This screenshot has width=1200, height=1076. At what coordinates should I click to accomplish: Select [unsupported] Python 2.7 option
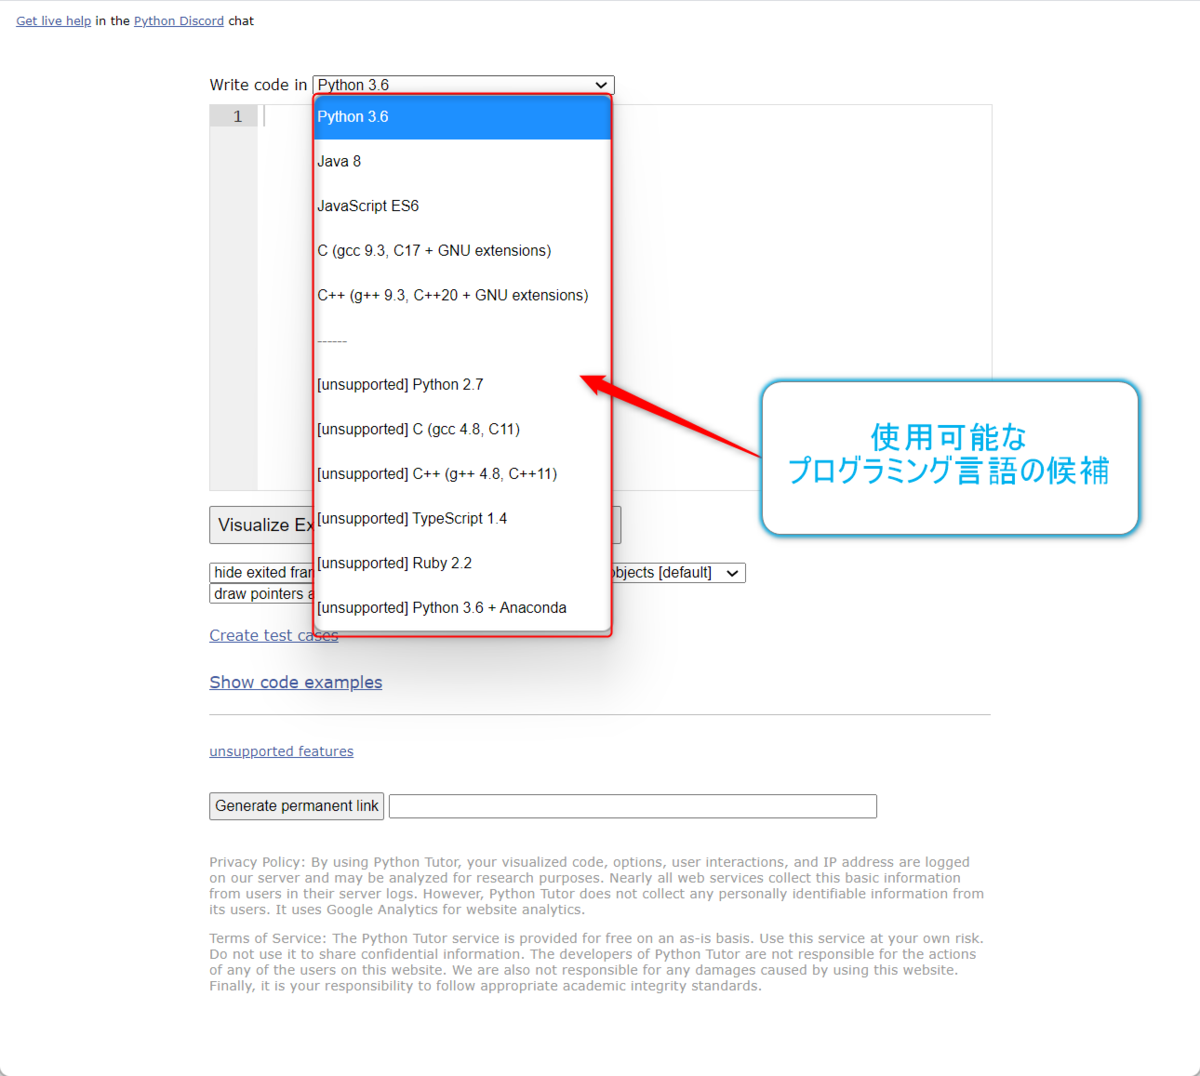tap(462, 385)
